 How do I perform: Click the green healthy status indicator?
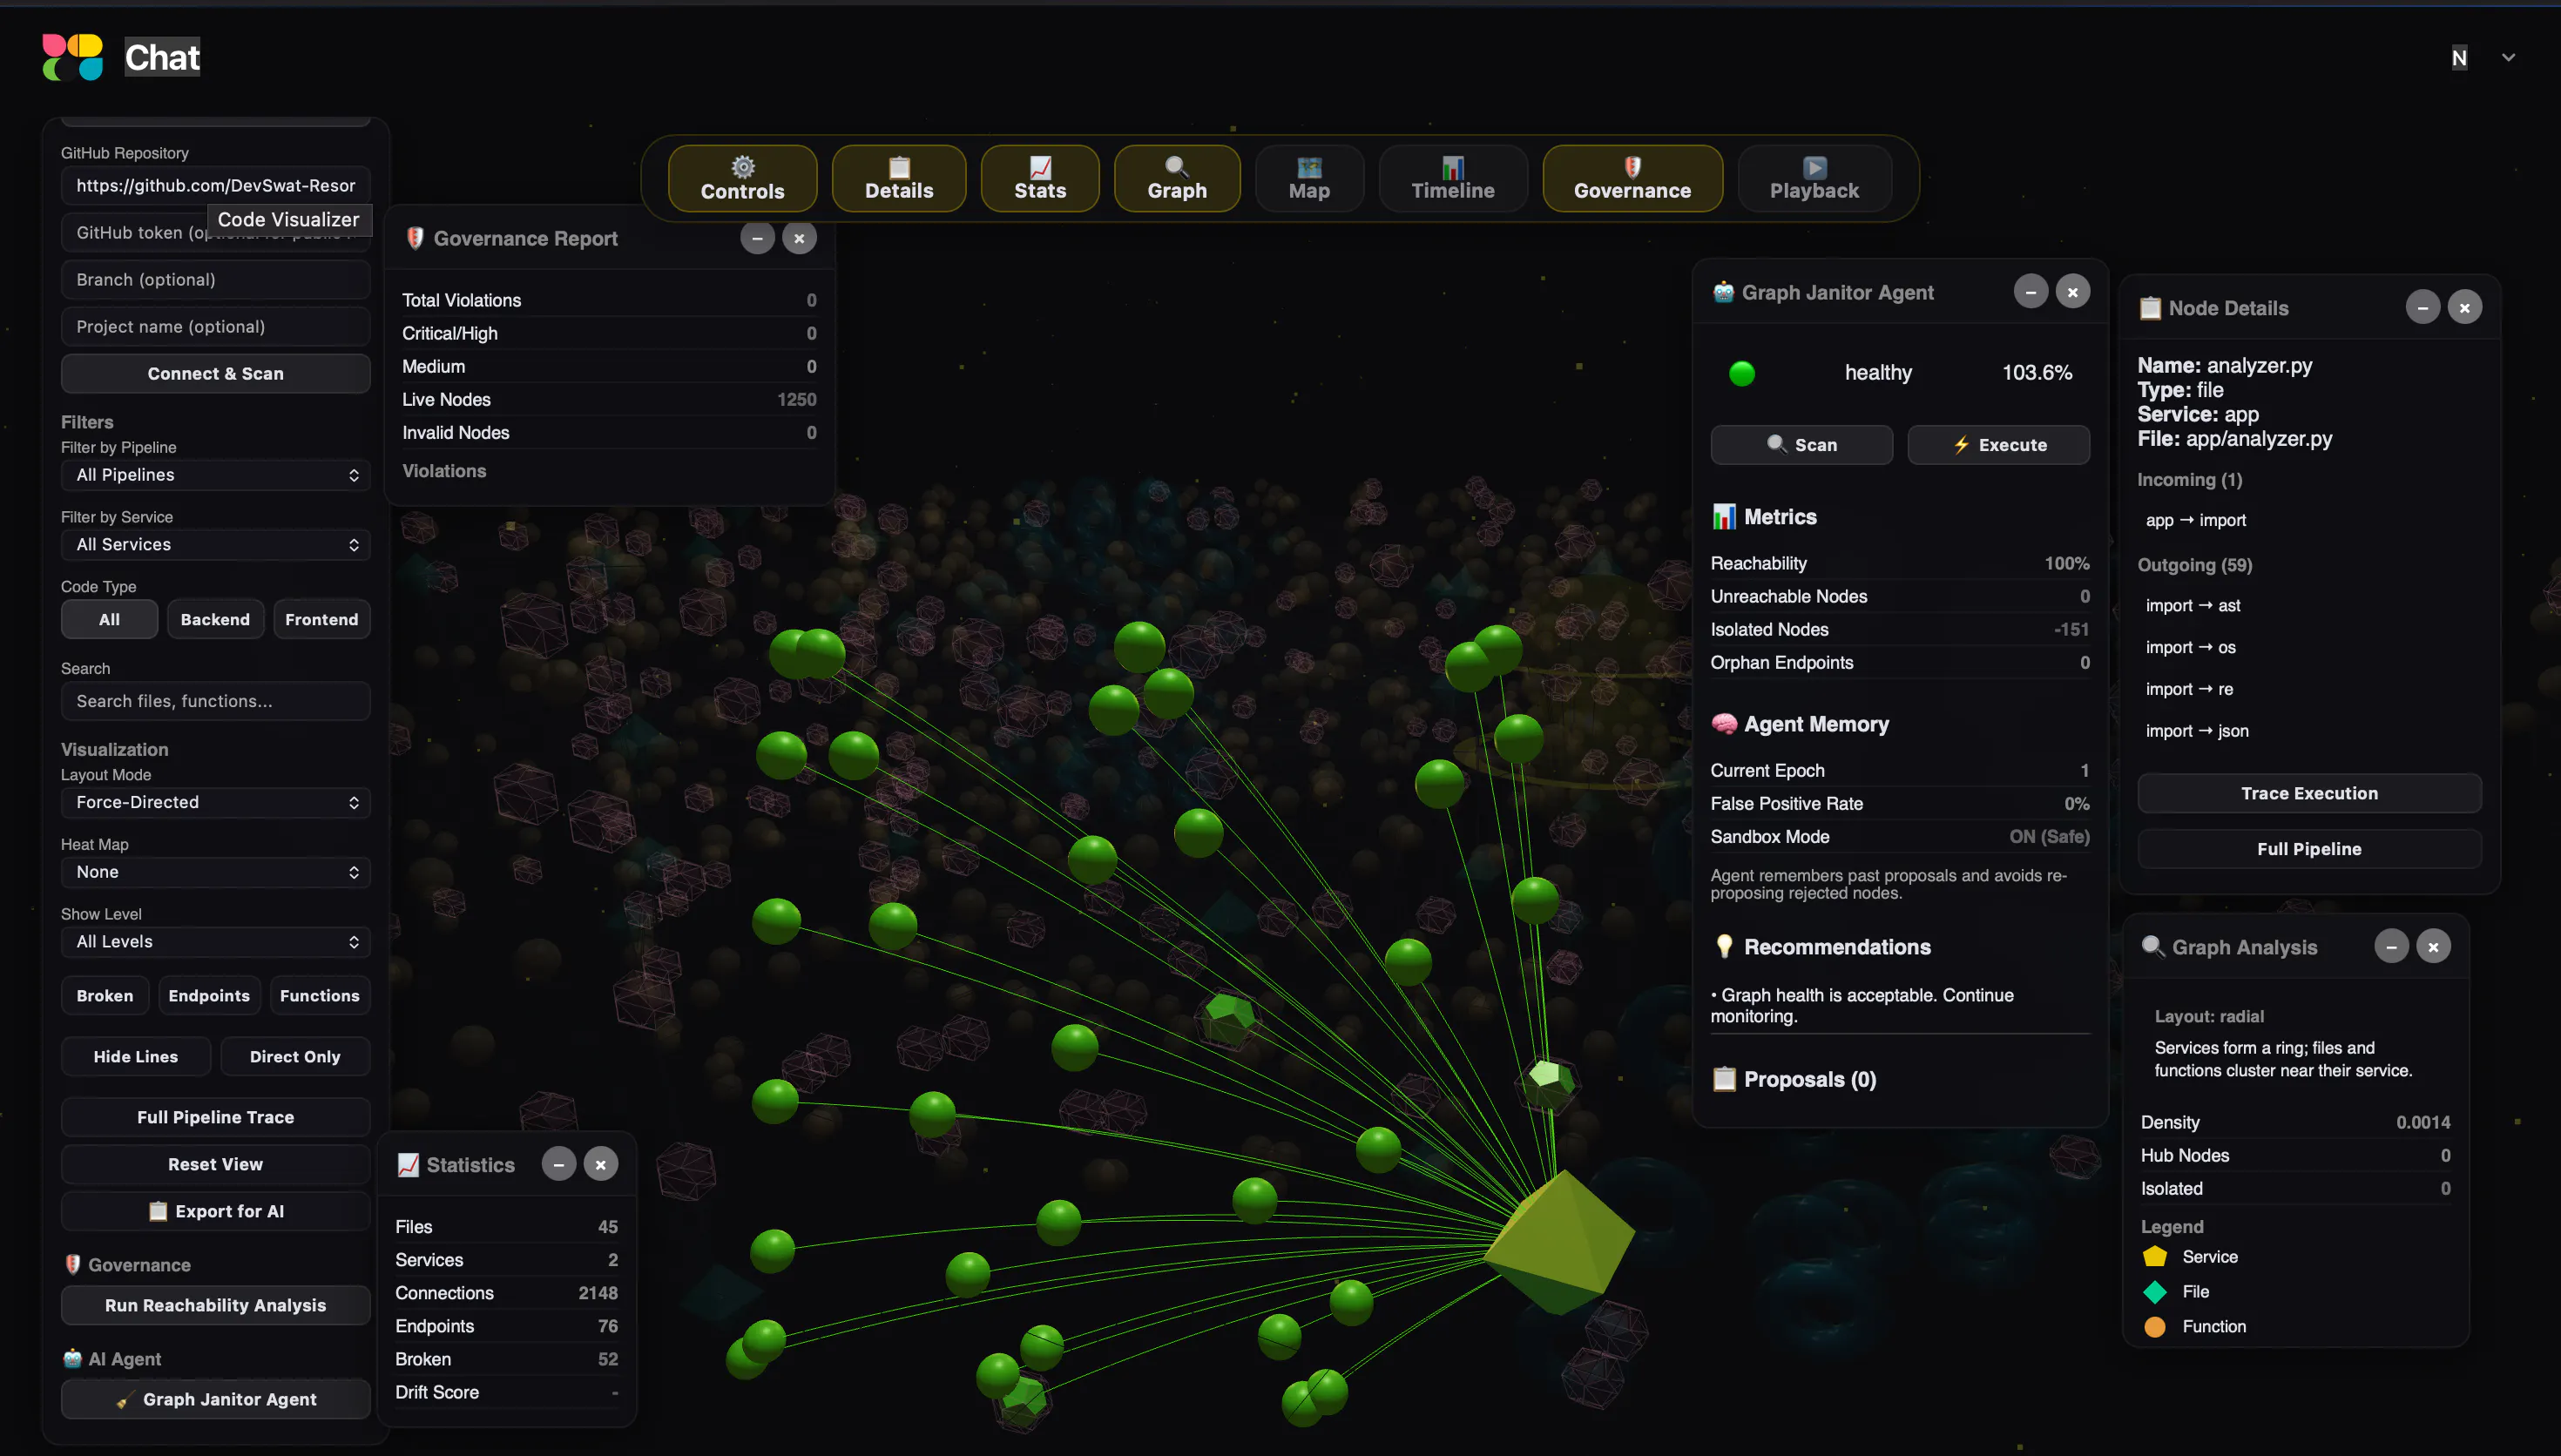[x=1741, y=373]
